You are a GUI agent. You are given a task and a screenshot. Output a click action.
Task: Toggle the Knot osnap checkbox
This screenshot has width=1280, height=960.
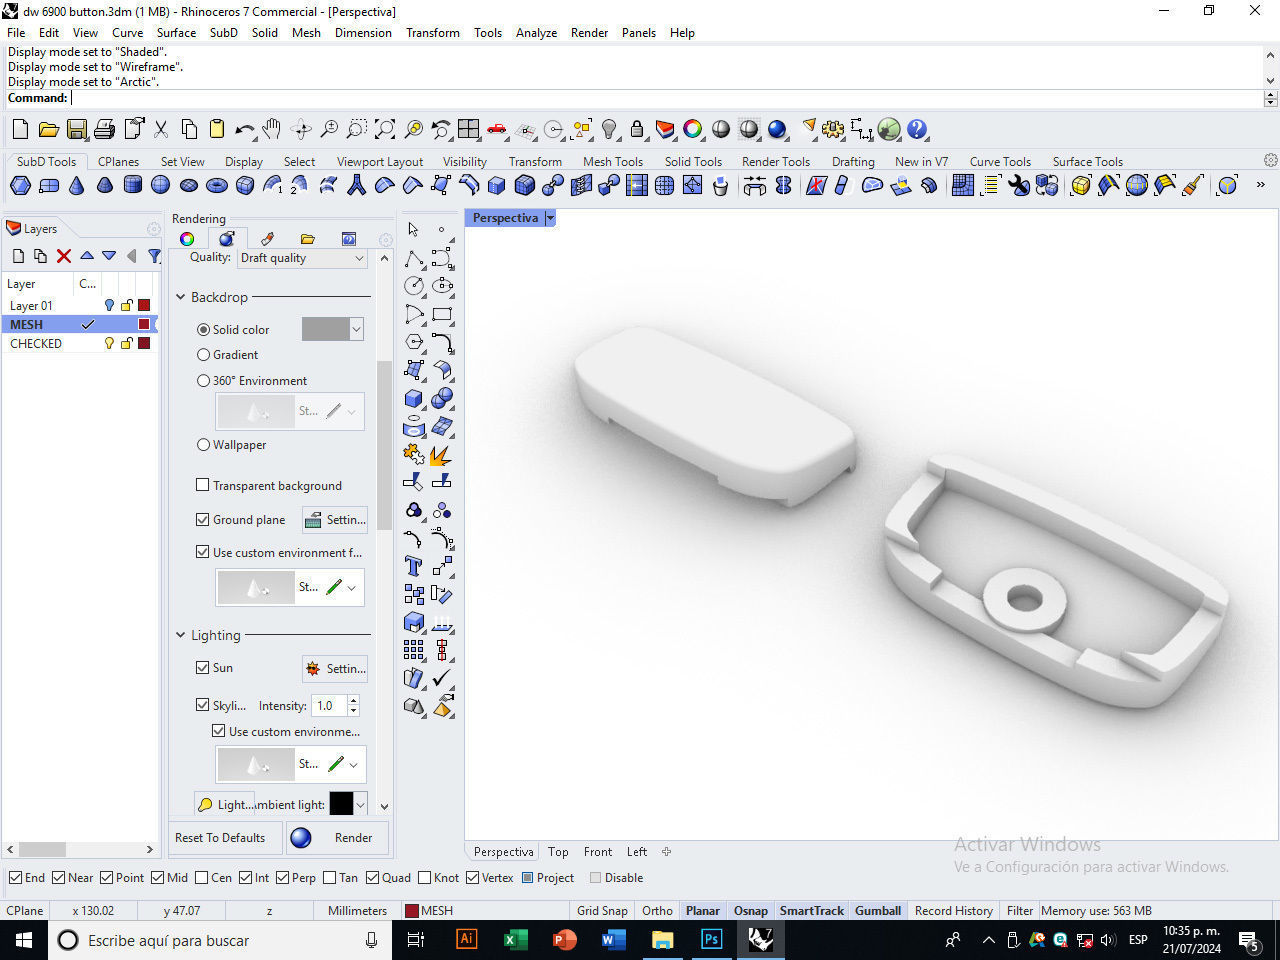tap(425, 878)
